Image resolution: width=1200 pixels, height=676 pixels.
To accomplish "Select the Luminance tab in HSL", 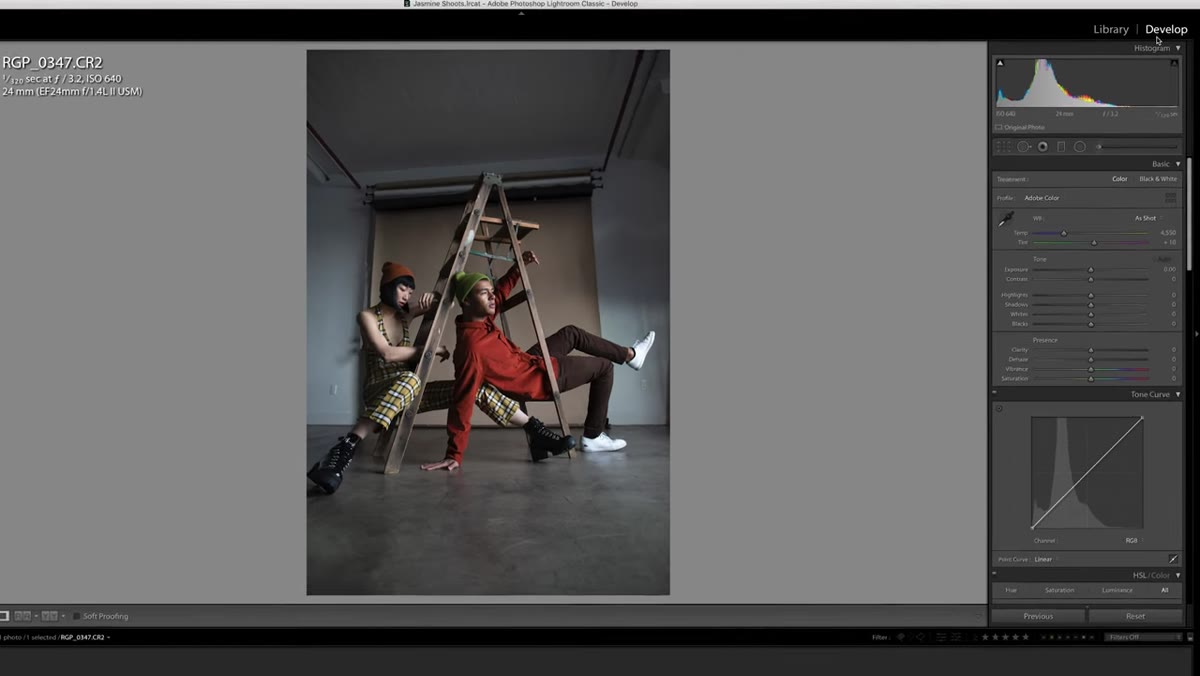I will pos(1117,590).
